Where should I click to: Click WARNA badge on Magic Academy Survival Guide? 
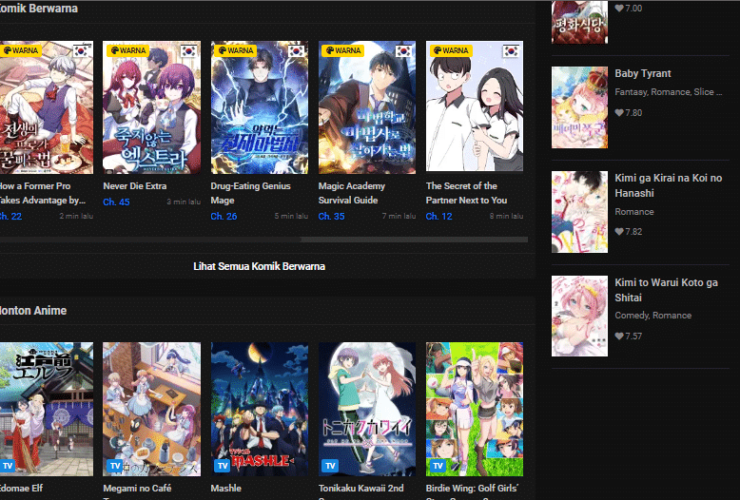(x=343, y=51)
